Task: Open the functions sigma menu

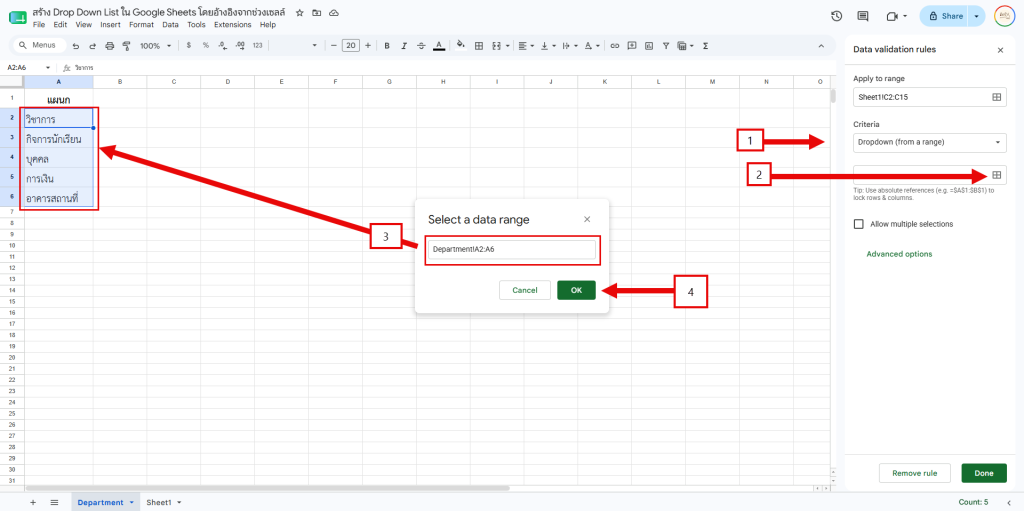Action: coord(705,46)
